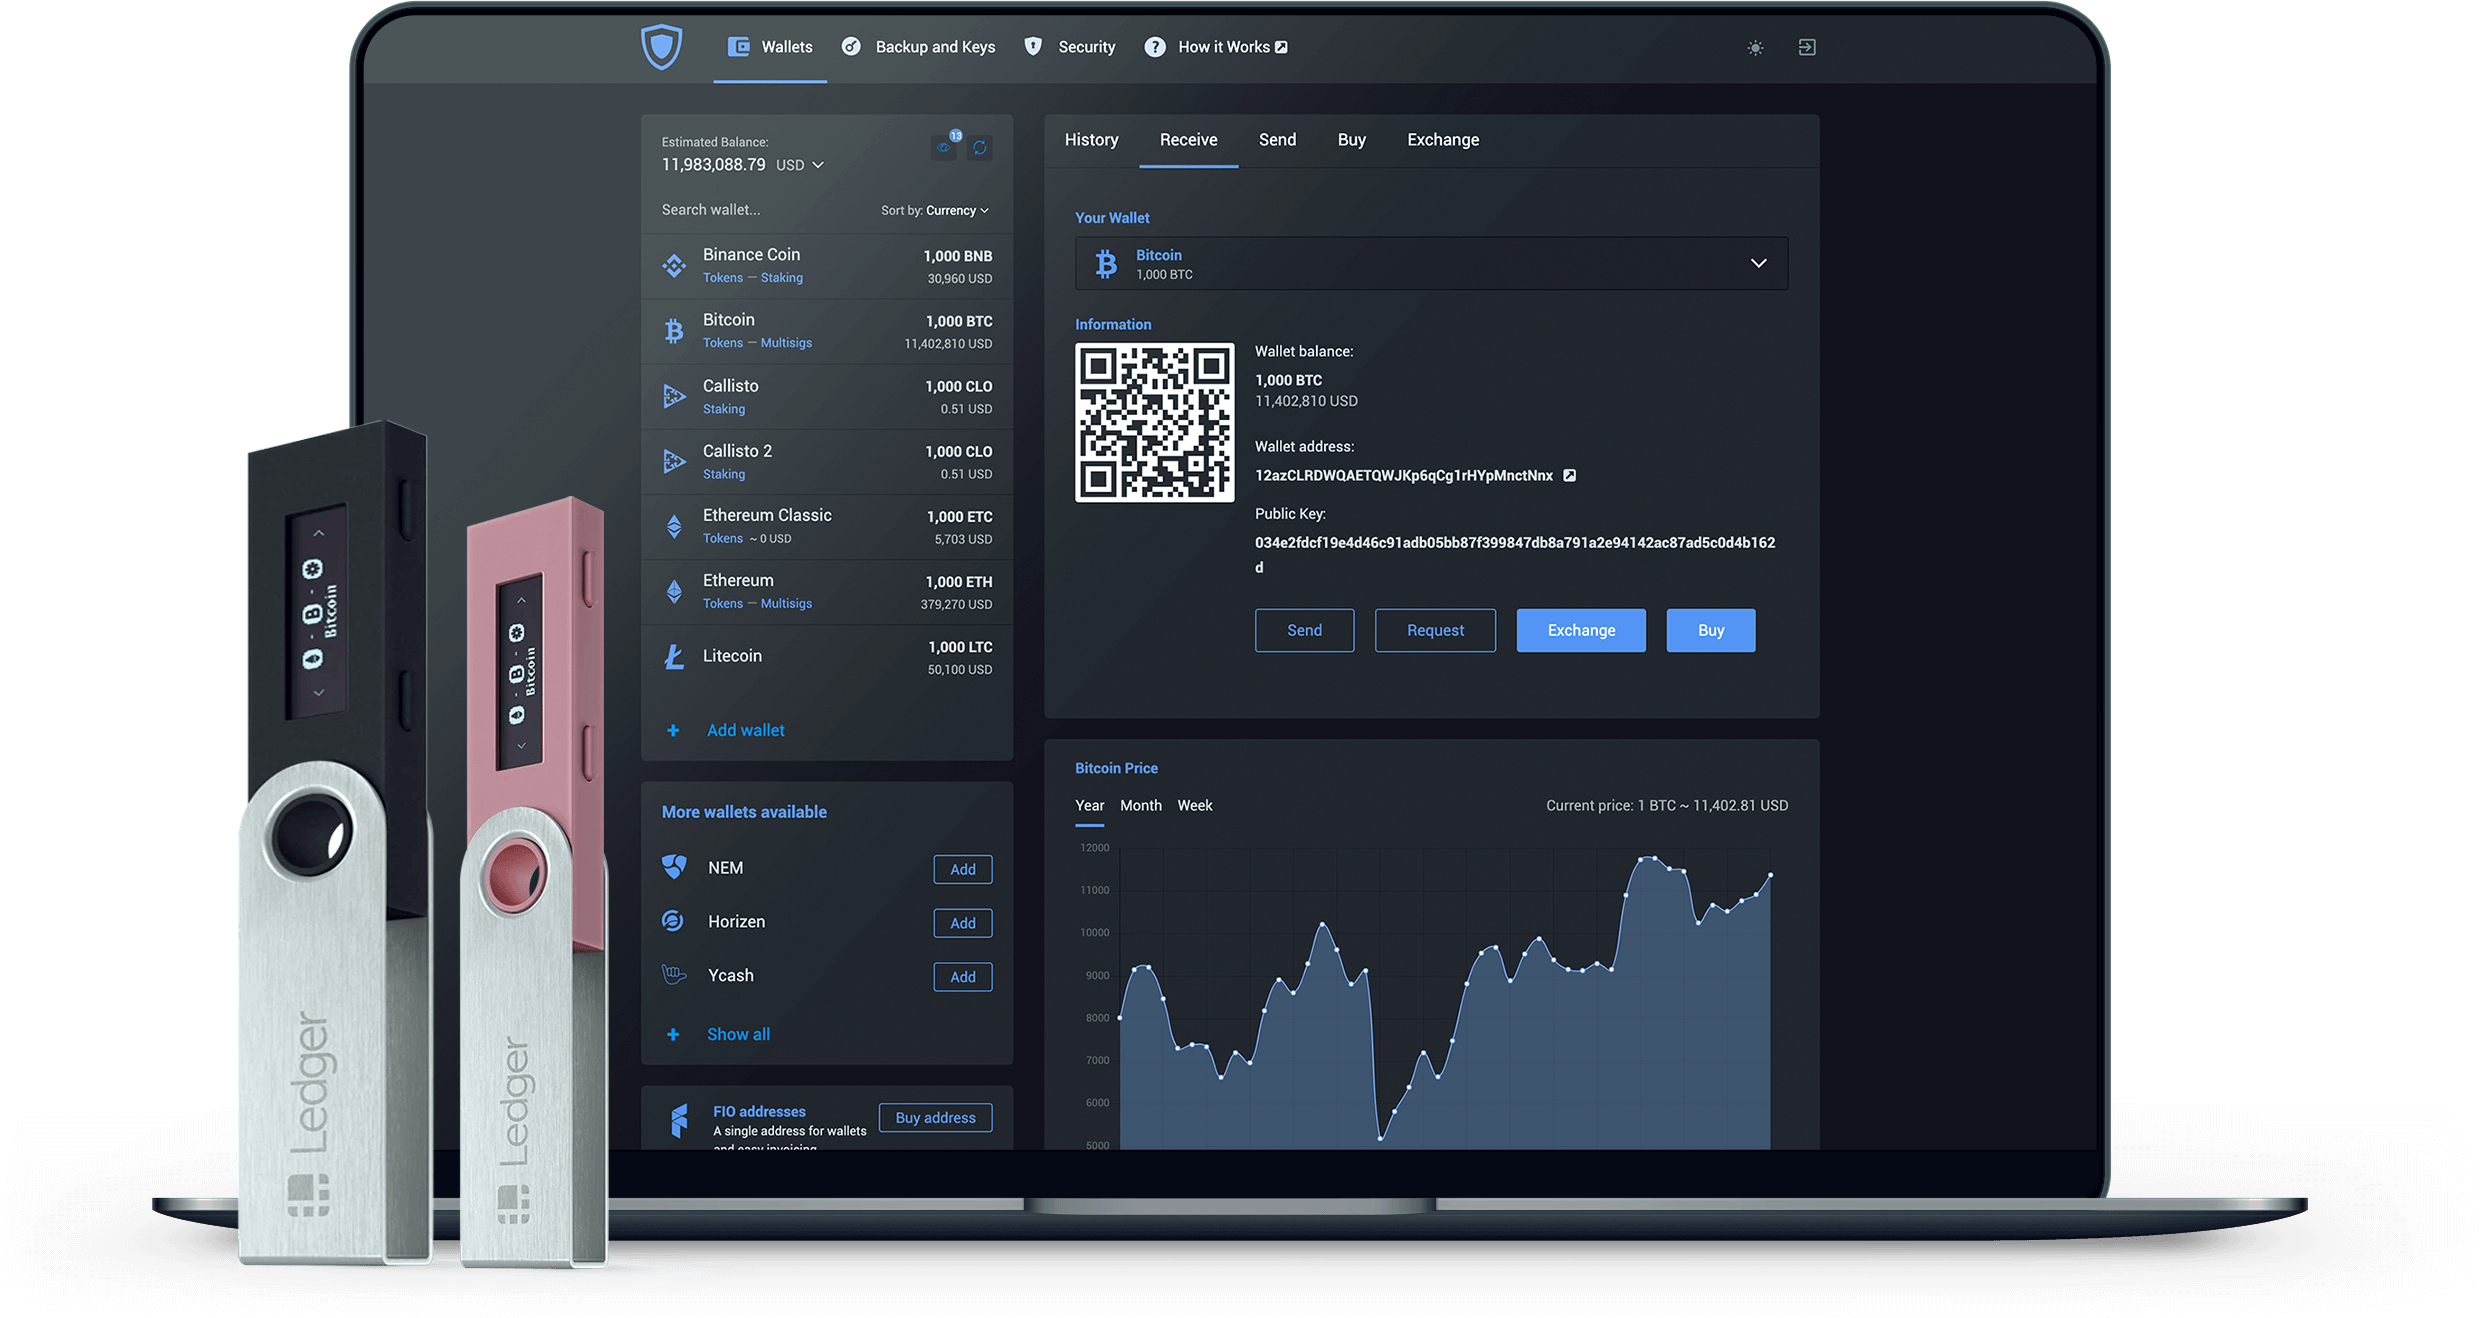Click the FIO addresses icon
The image size is (2482, 1318).
pos(679,1121)
